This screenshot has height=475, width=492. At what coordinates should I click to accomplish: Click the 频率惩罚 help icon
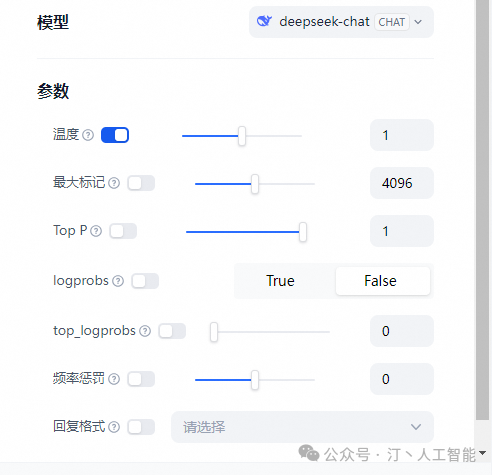[x=114, y=379]
